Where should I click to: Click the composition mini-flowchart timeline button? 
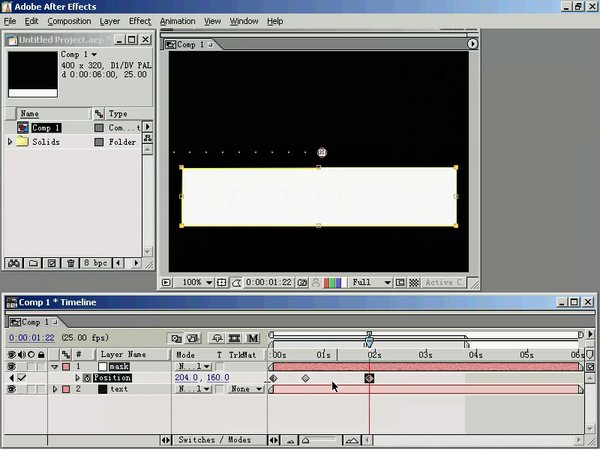[x=176, y=338]
